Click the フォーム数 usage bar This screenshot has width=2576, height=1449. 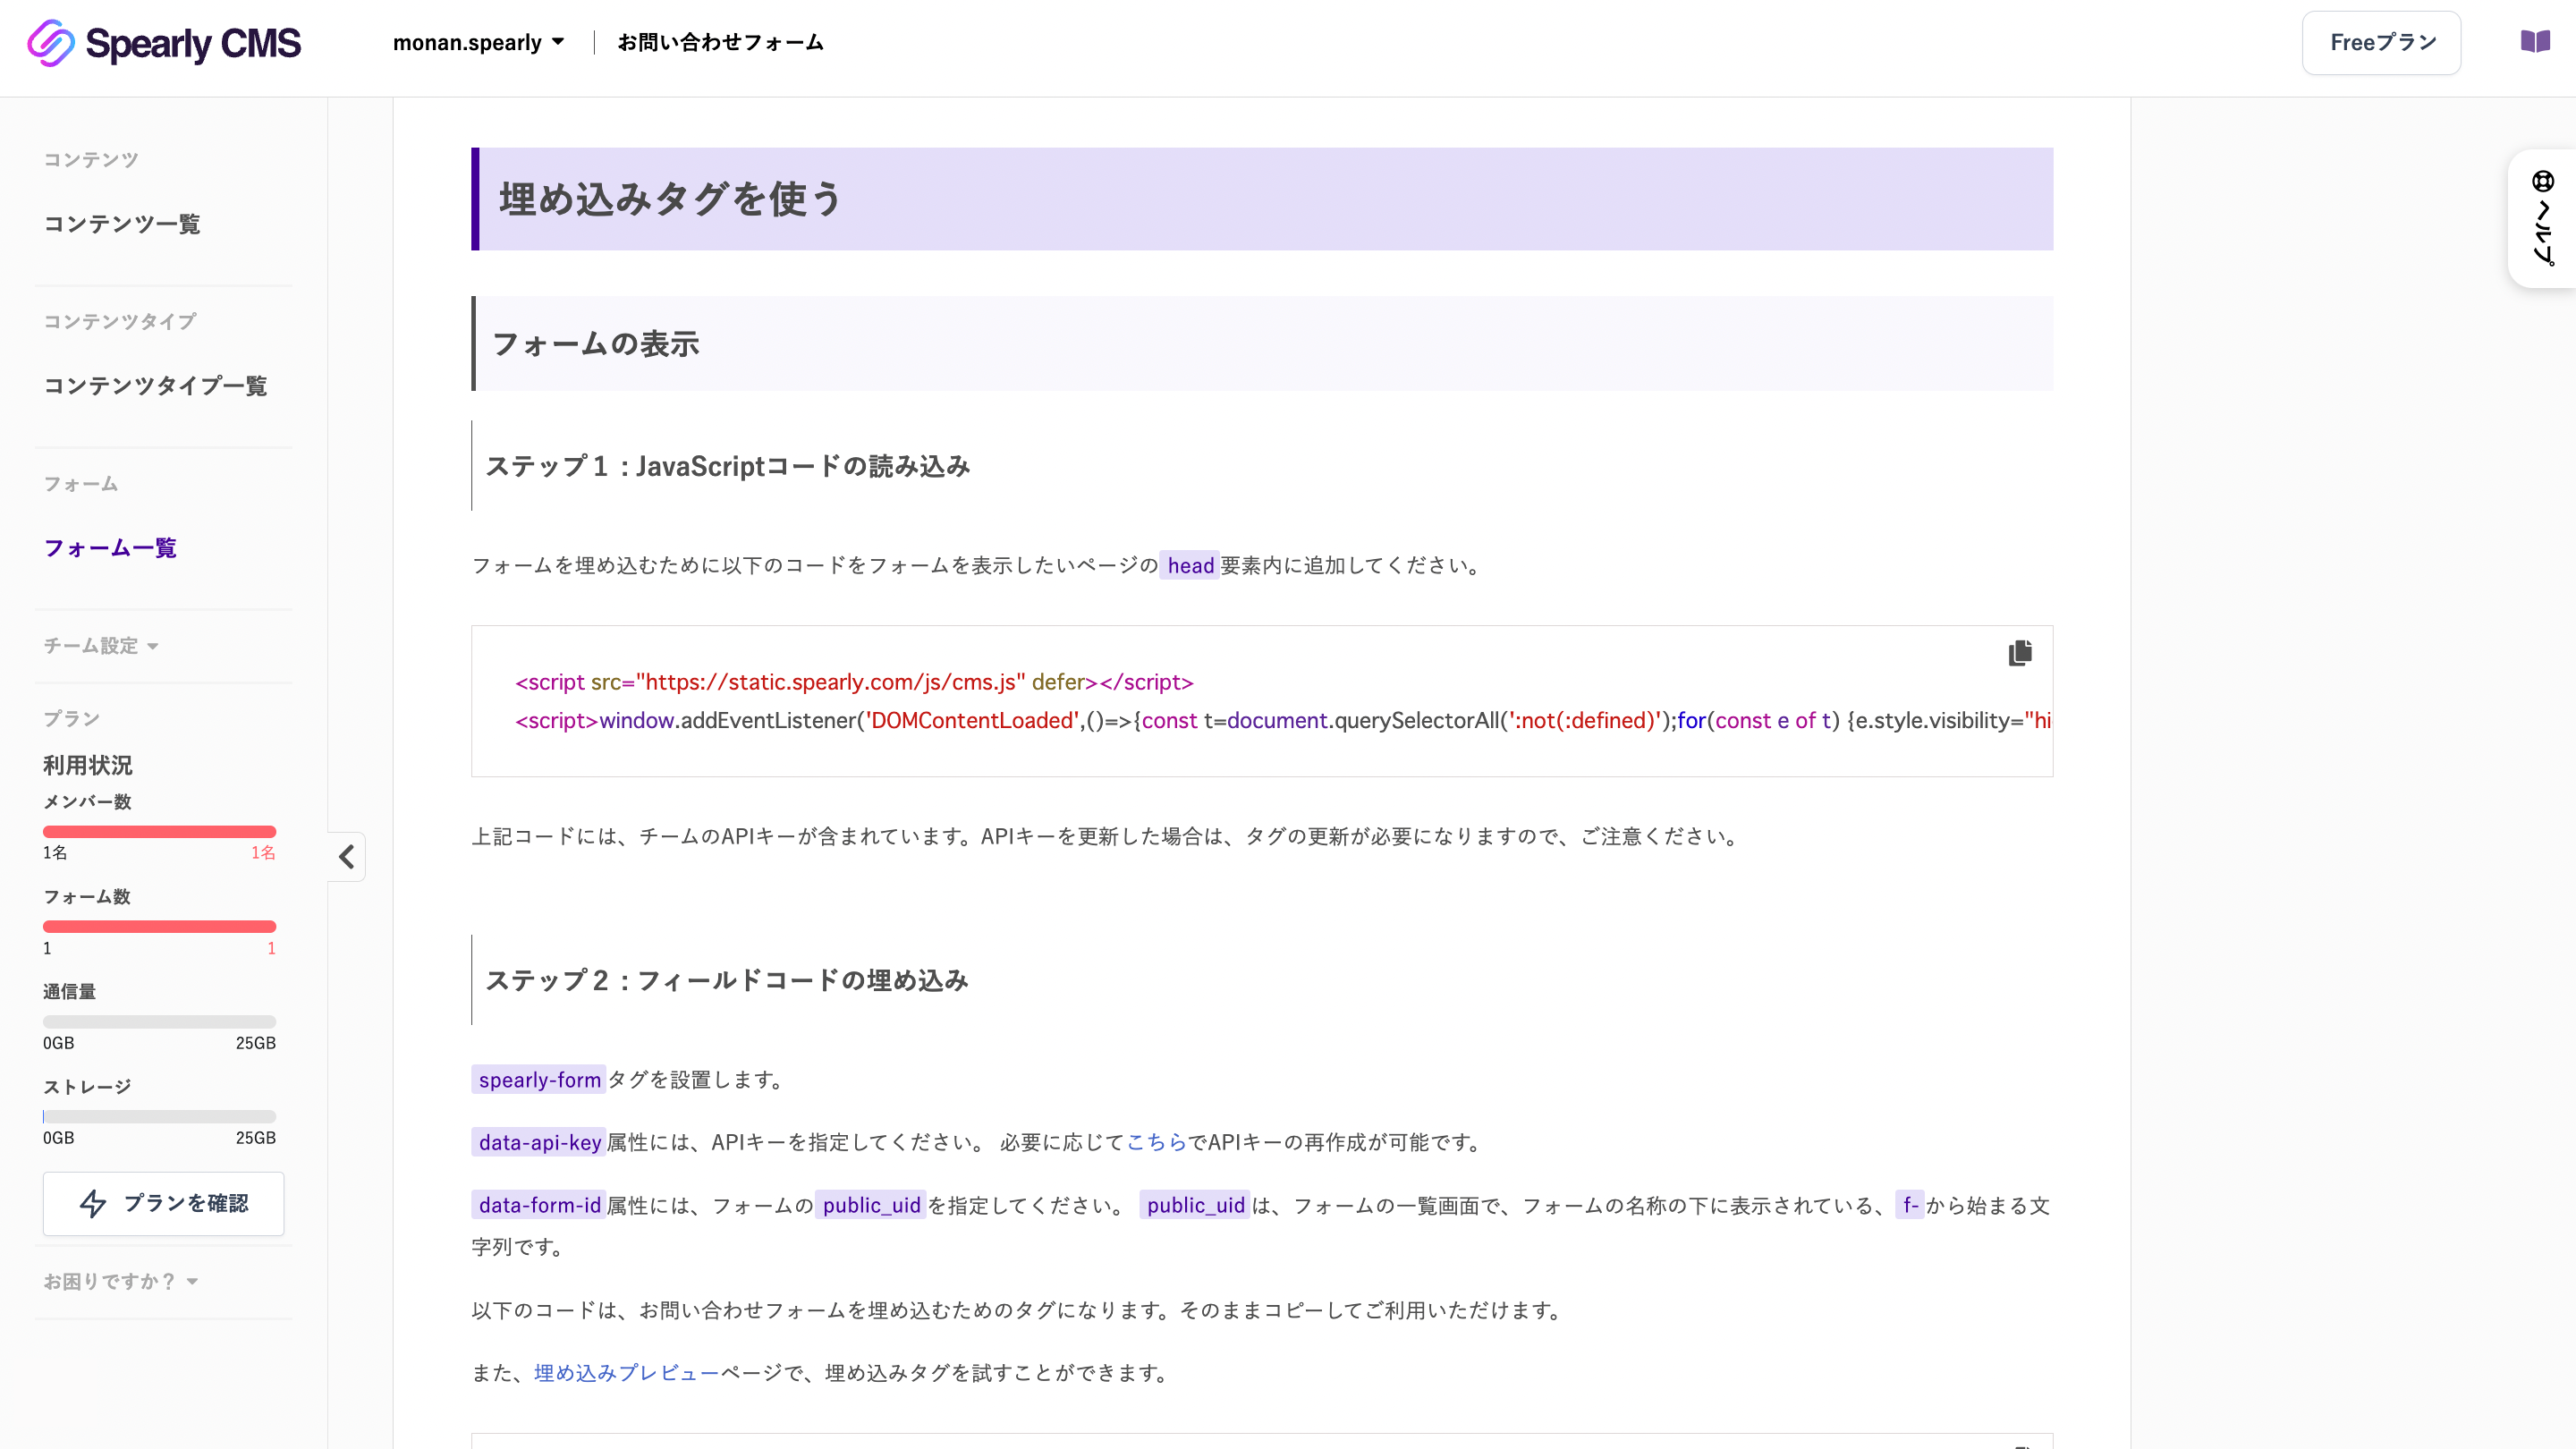point(159,927)
